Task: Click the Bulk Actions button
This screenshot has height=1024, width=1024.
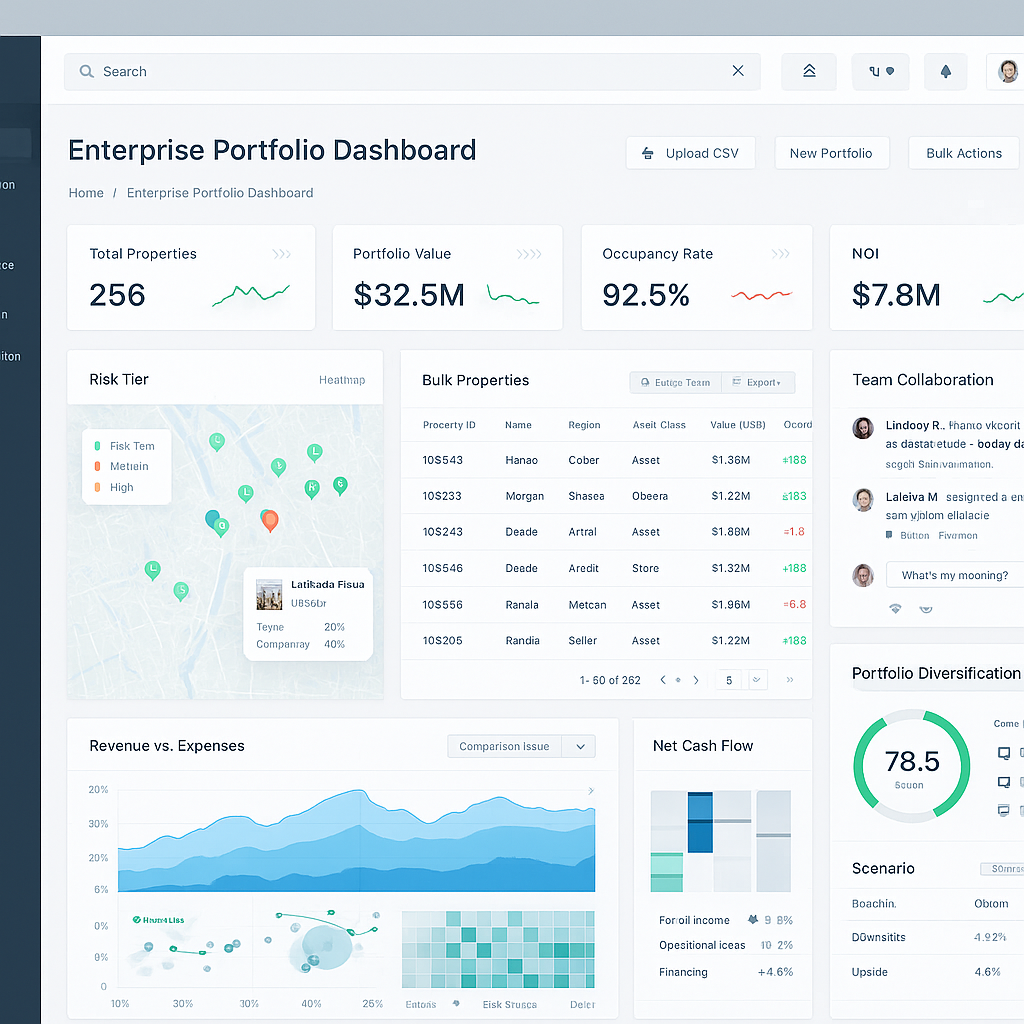Action: tap(963, 153)
